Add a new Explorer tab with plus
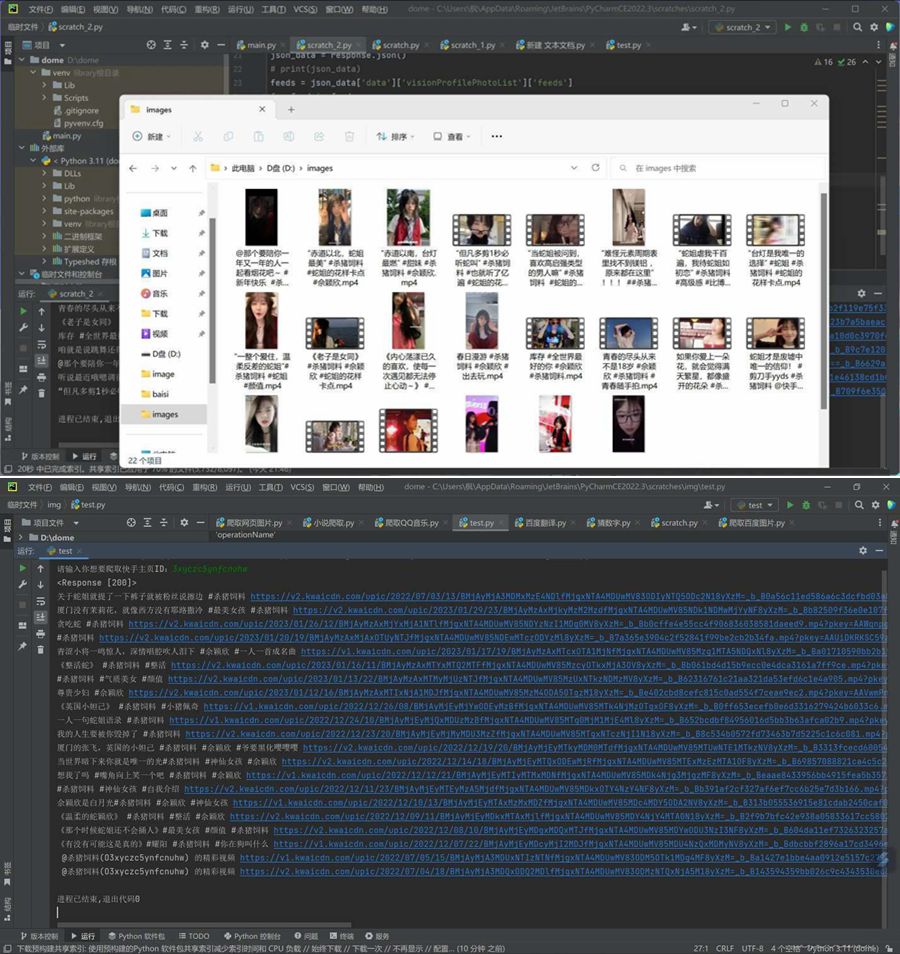The image size is (900, 954). (x=291, y=109)
